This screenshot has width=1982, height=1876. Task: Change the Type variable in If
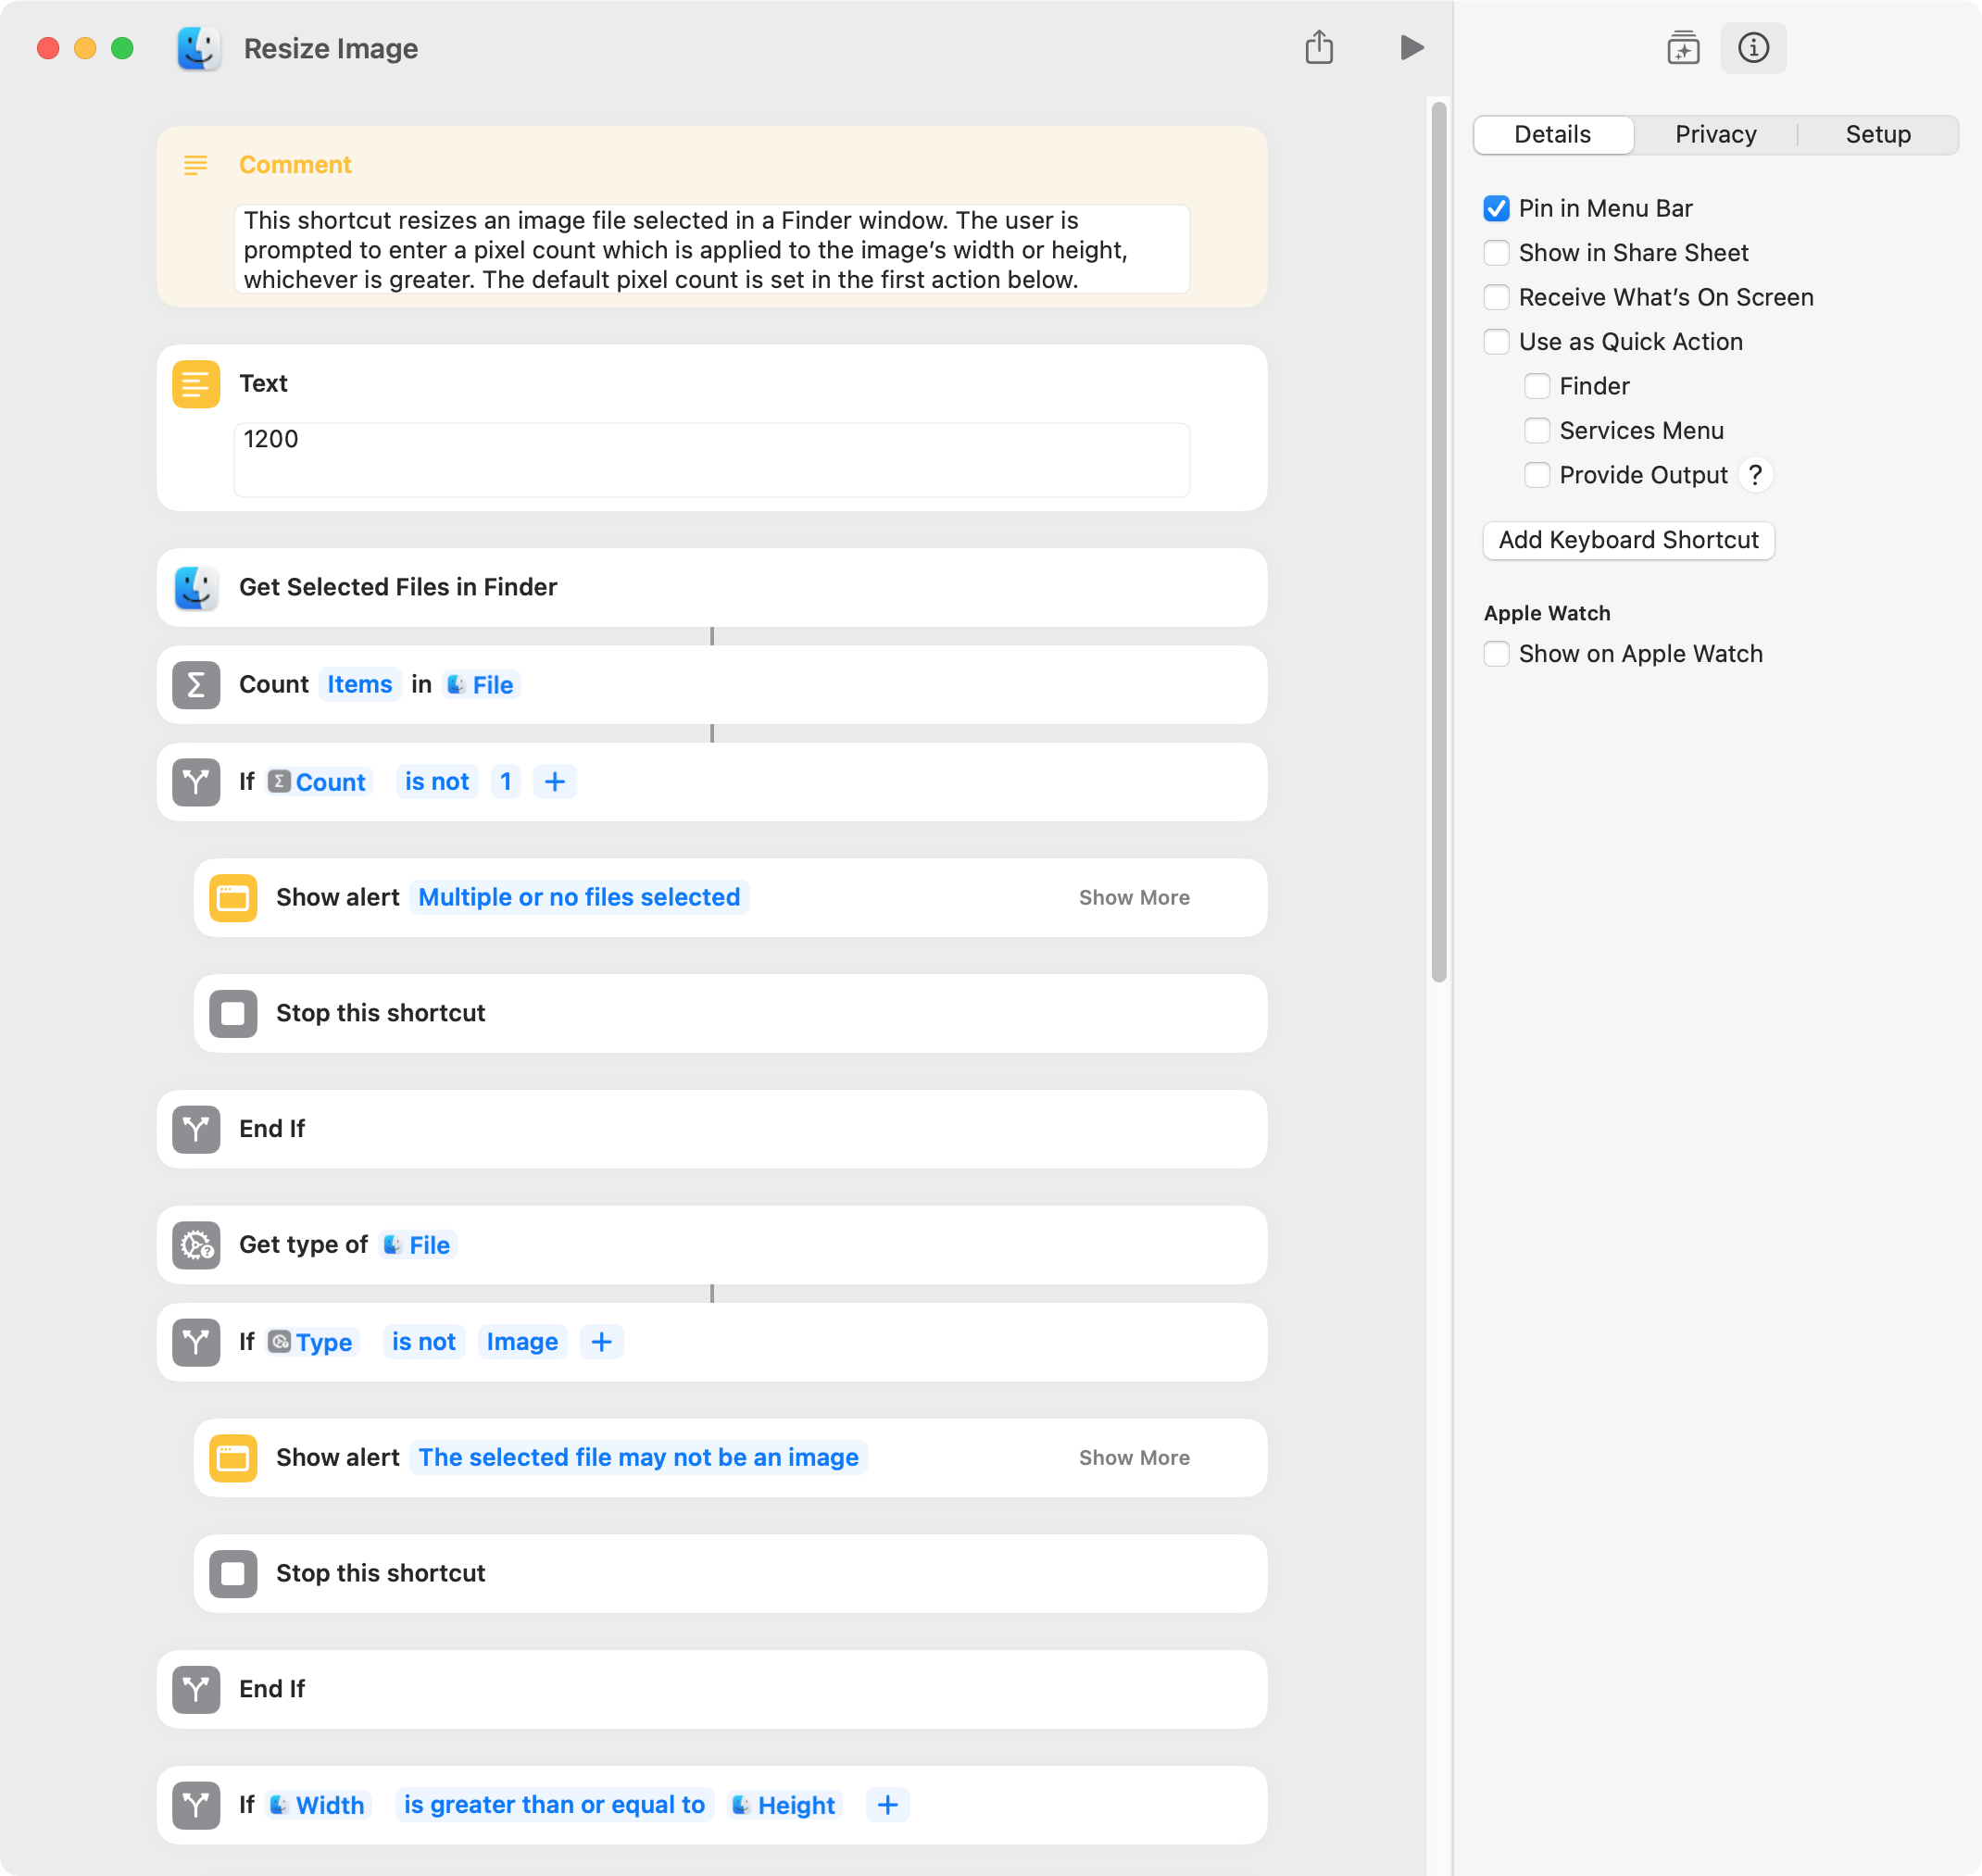point(313,1342)
